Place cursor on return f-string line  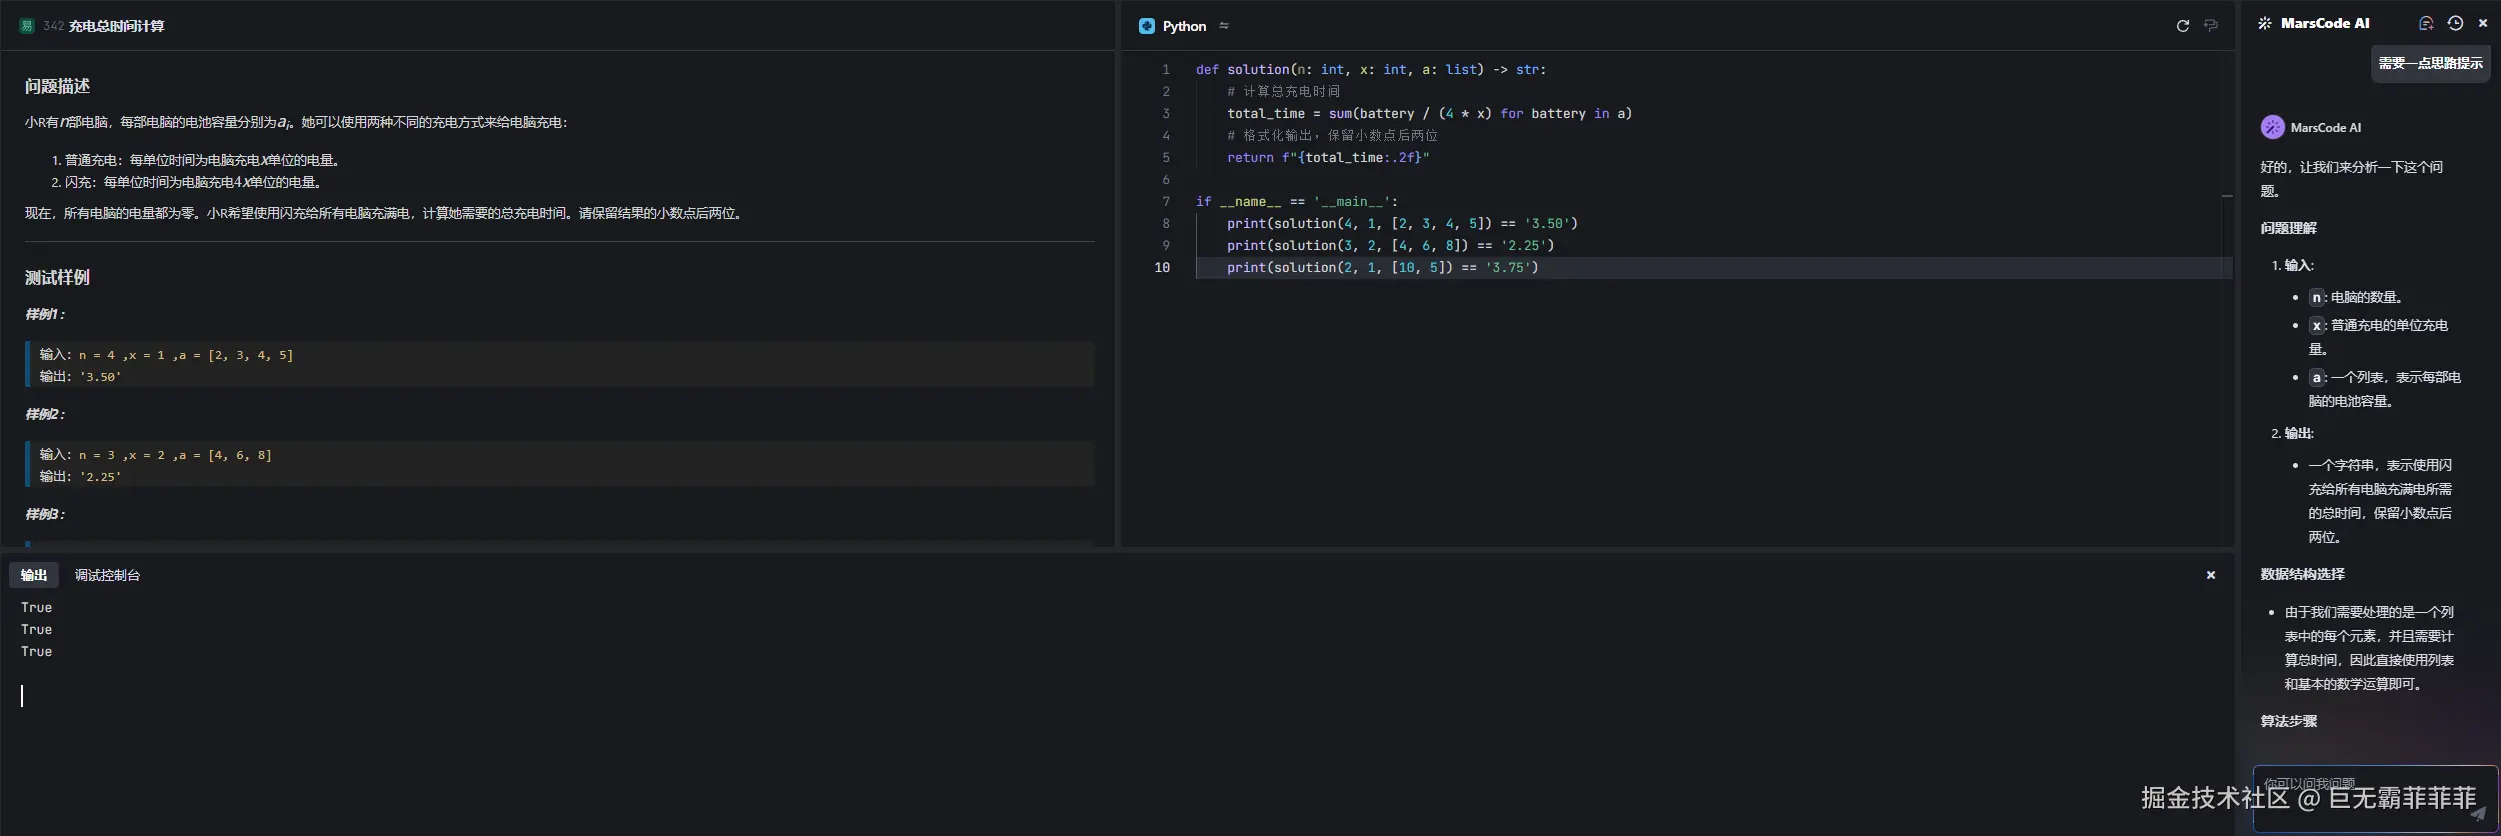pyautogui.click(x=1328, y=158)
